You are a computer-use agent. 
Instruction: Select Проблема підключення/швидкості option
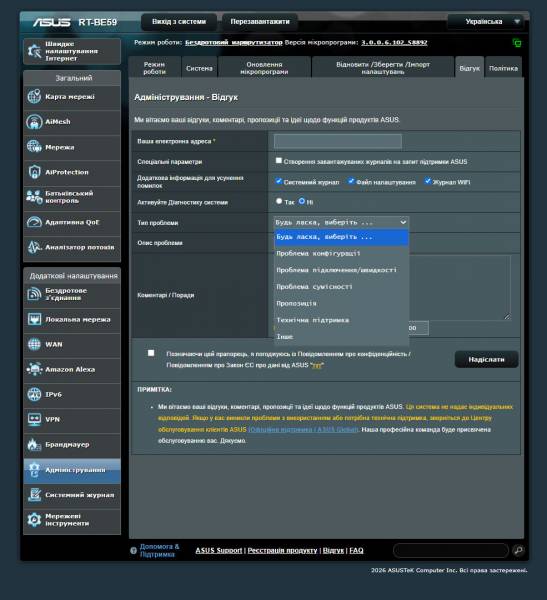tap(341, 270)
